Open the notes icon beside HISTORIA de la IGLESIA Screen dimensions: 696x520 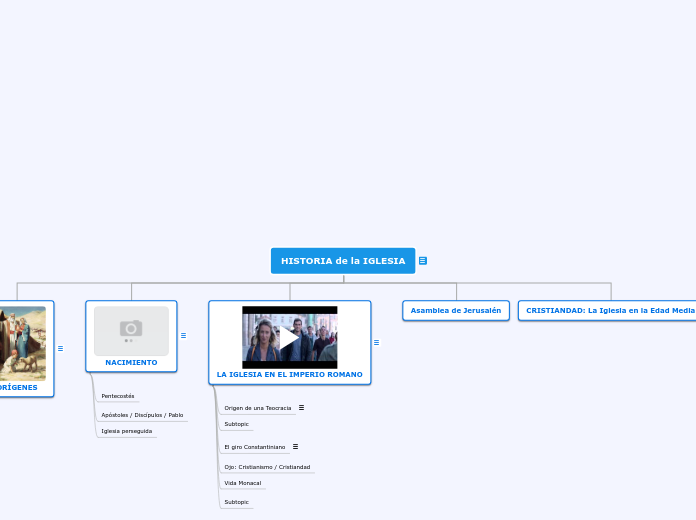pyautogui.click(x=423, y=261)
